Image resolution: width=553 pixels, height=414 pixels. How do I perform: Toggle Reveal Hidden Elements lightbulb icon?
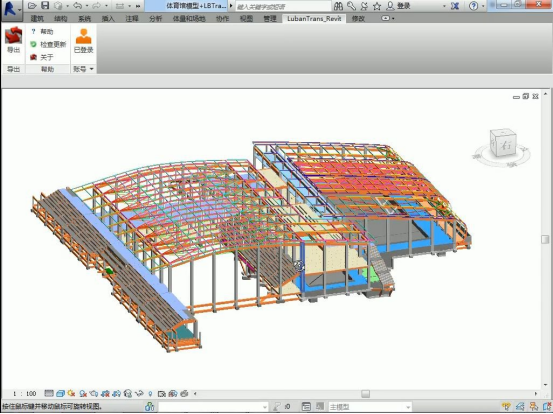pos(150,393)
